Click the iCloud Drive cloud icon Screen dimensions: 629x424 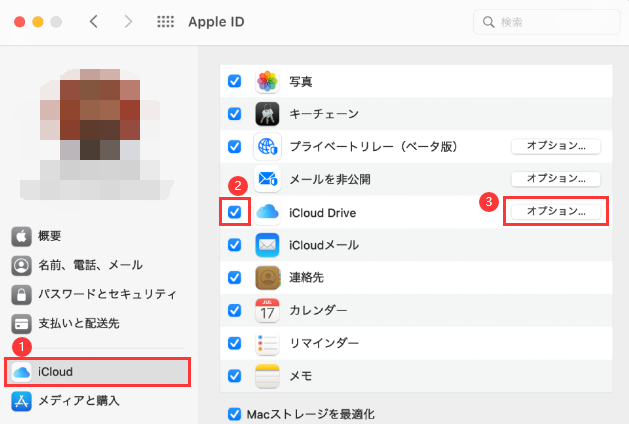pos(267,212)
